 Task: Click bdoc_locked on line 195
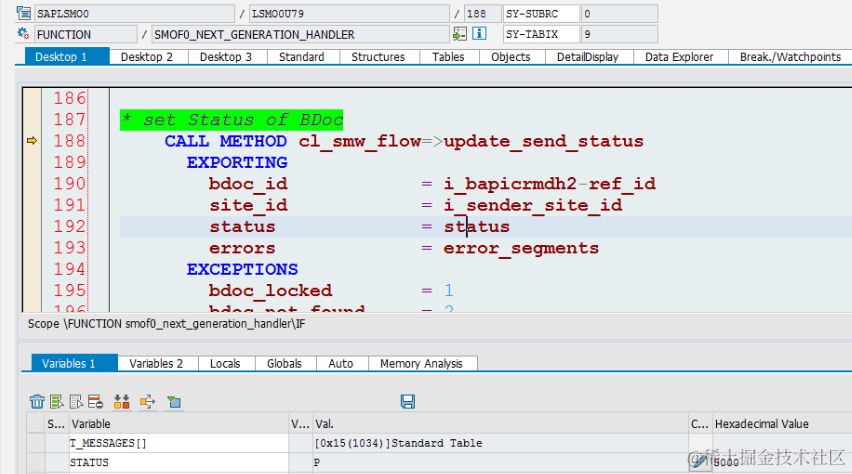click(x=271, y=290)
